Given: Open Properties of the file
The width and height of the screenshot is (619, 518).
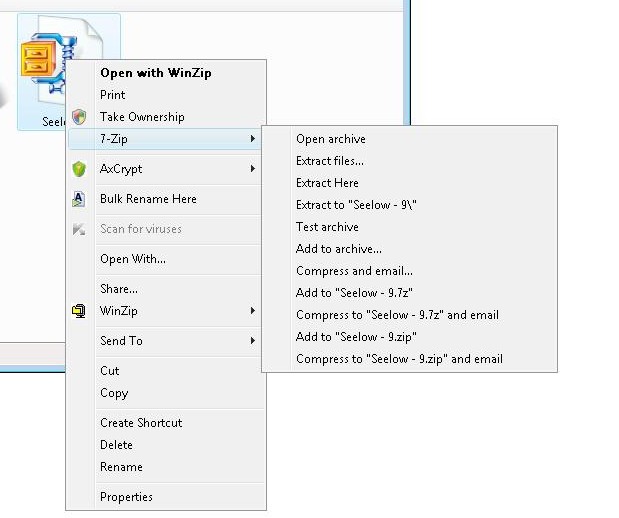Looking at the screenshot, I should coord(126,497).
